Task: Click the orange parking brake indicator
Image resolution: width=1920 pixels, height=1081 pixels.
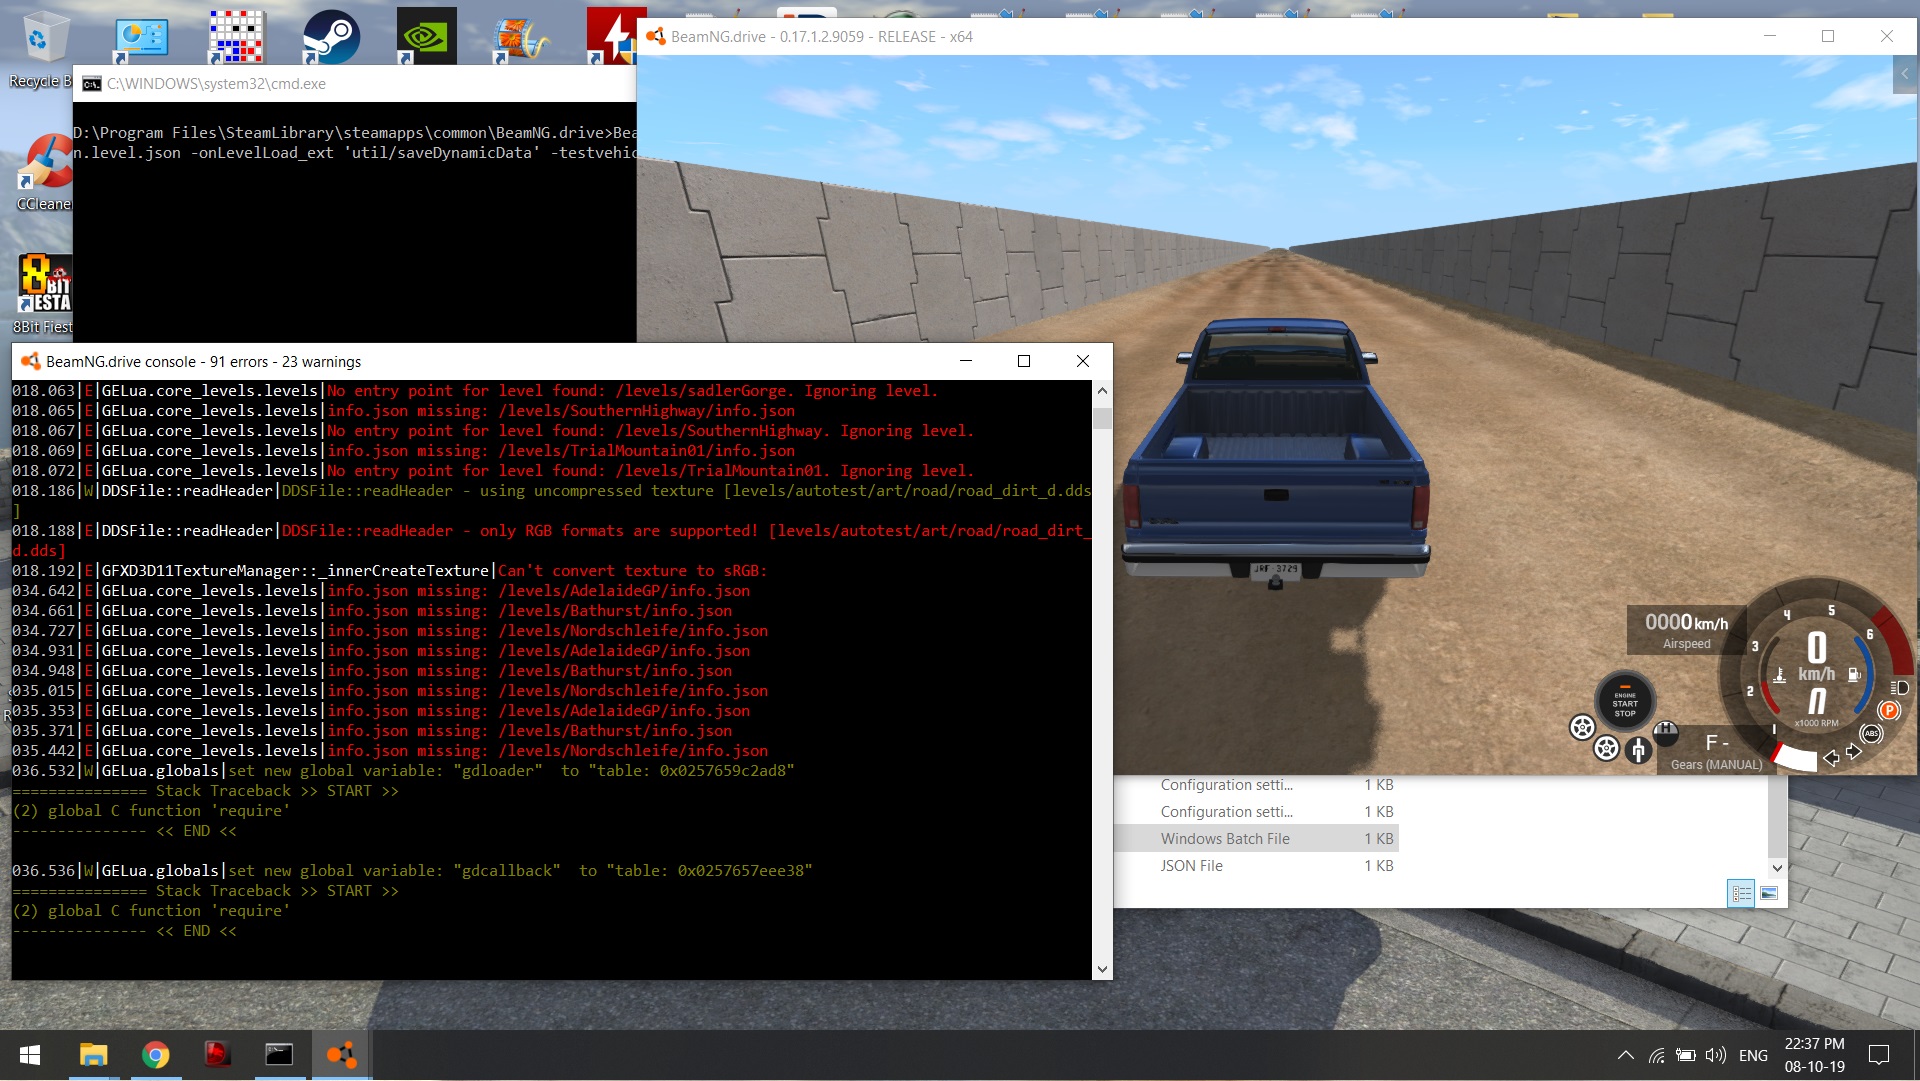Action: (x=1889, y=710)
